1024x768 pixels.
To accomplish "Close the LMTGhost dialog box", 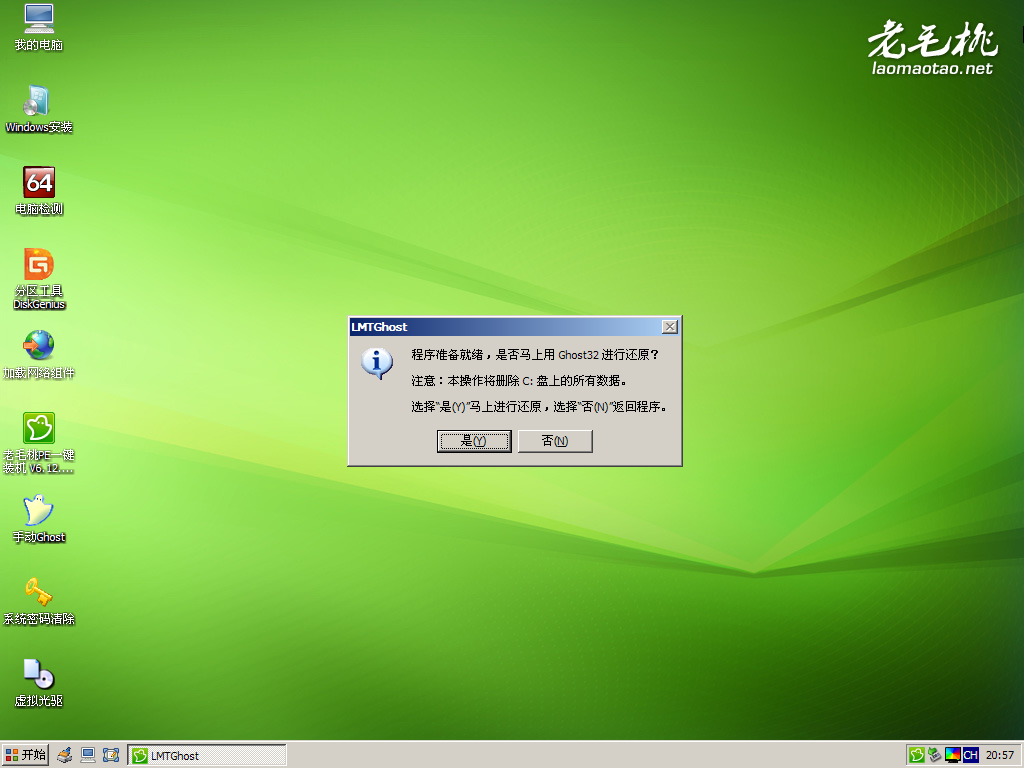I will (x=669, y=327).
